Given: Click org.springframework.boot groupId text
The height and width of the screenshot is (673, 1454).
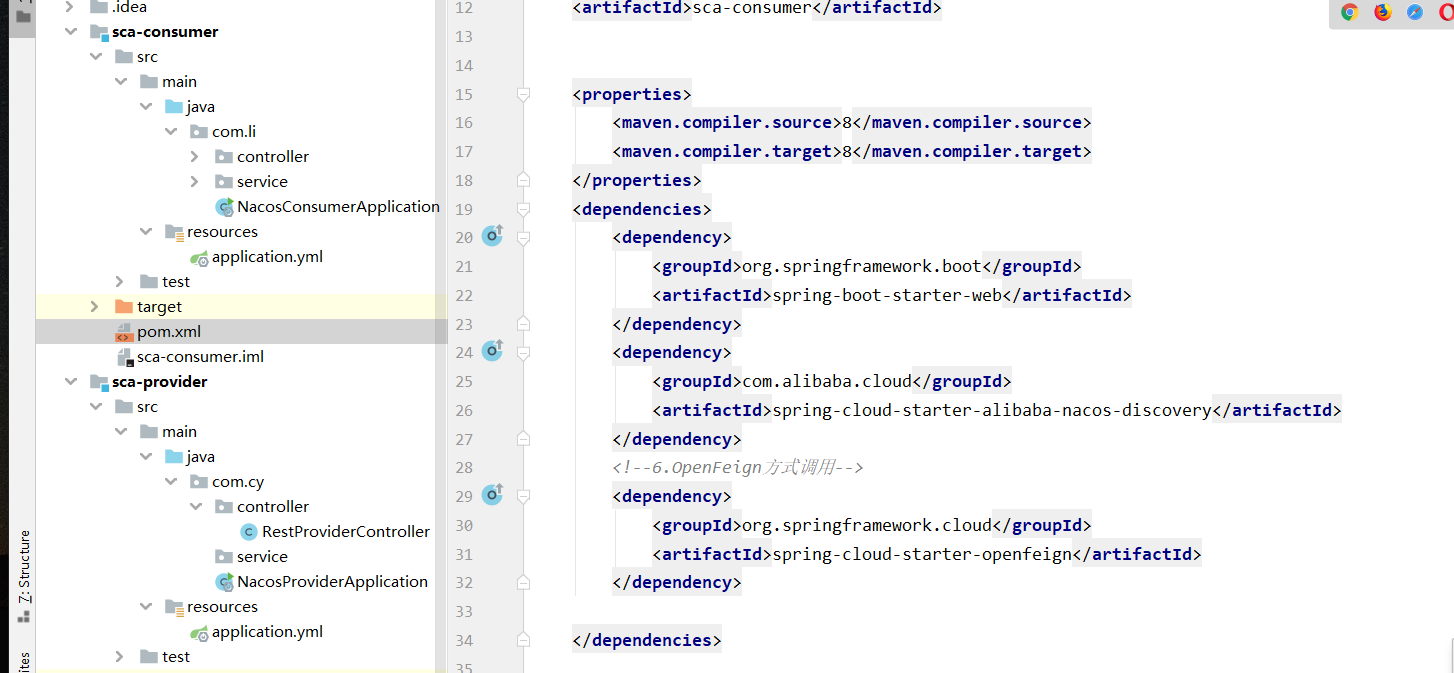Looking at the screenshot, I should (x=862, y=266).
